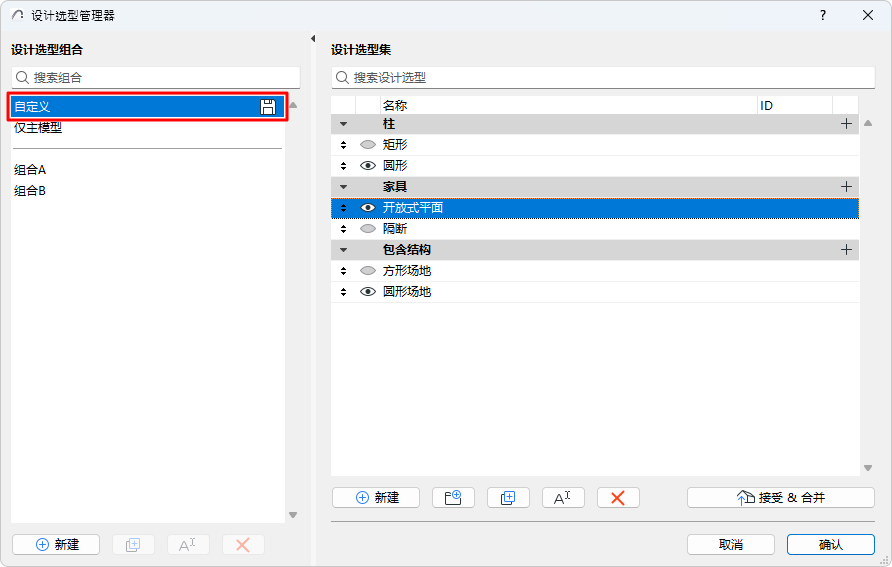Hide the 圆形 design option
The image size is (892, 567).
click(x=368, y=165)
